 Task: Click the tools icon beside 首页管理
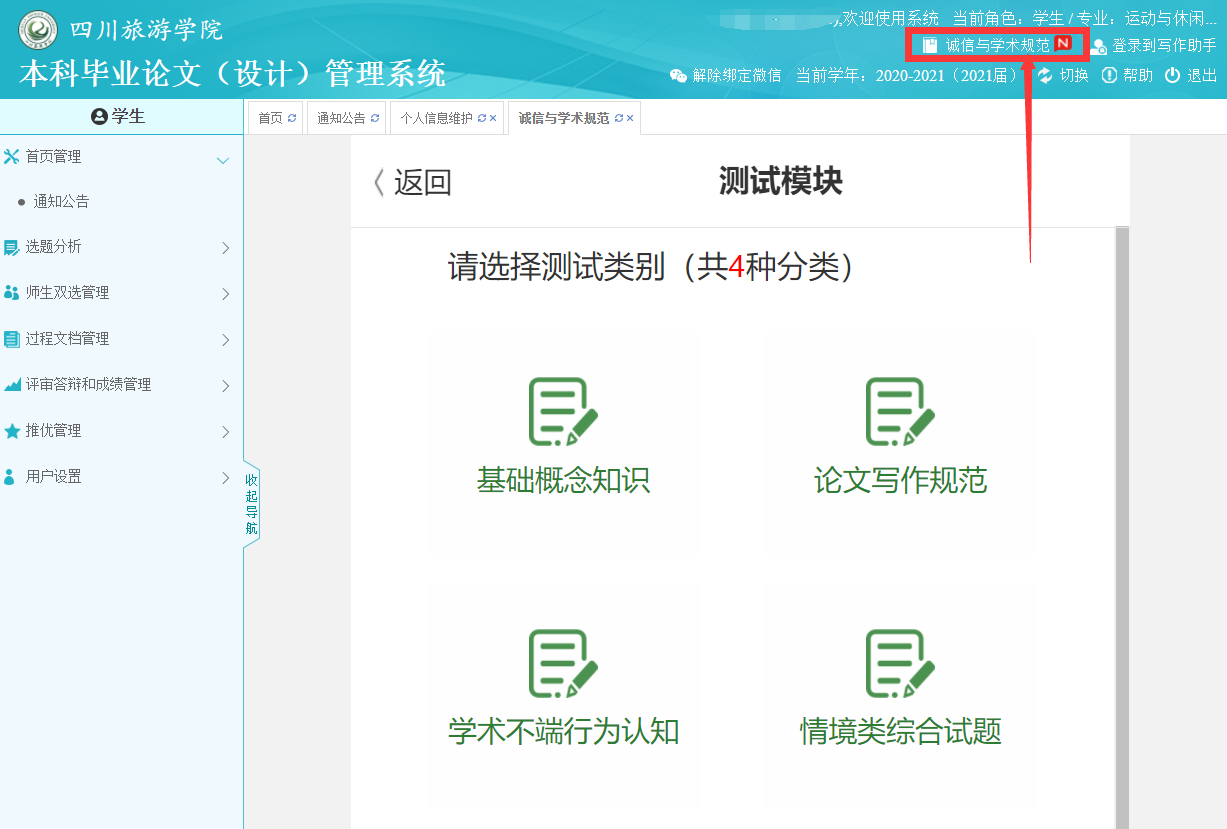(x=12, y=156)
